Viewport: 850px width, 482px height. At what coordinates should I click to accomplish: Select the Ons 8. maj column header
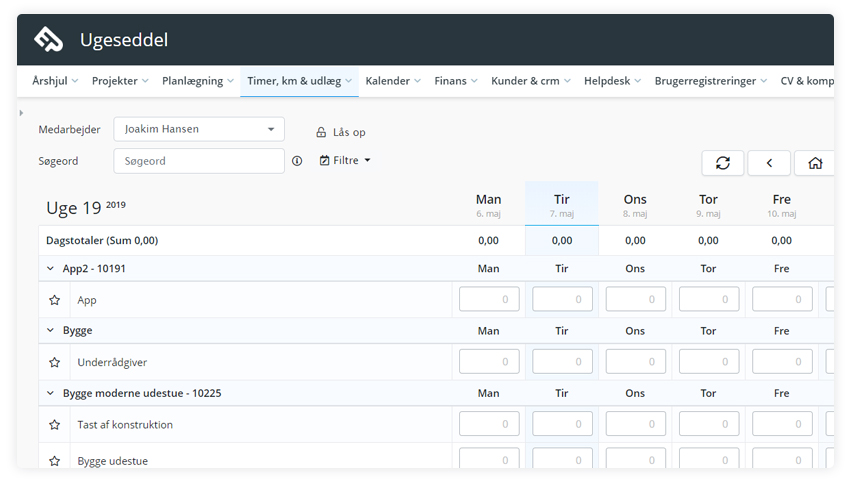pyautogui.click(x=635, y=205)
